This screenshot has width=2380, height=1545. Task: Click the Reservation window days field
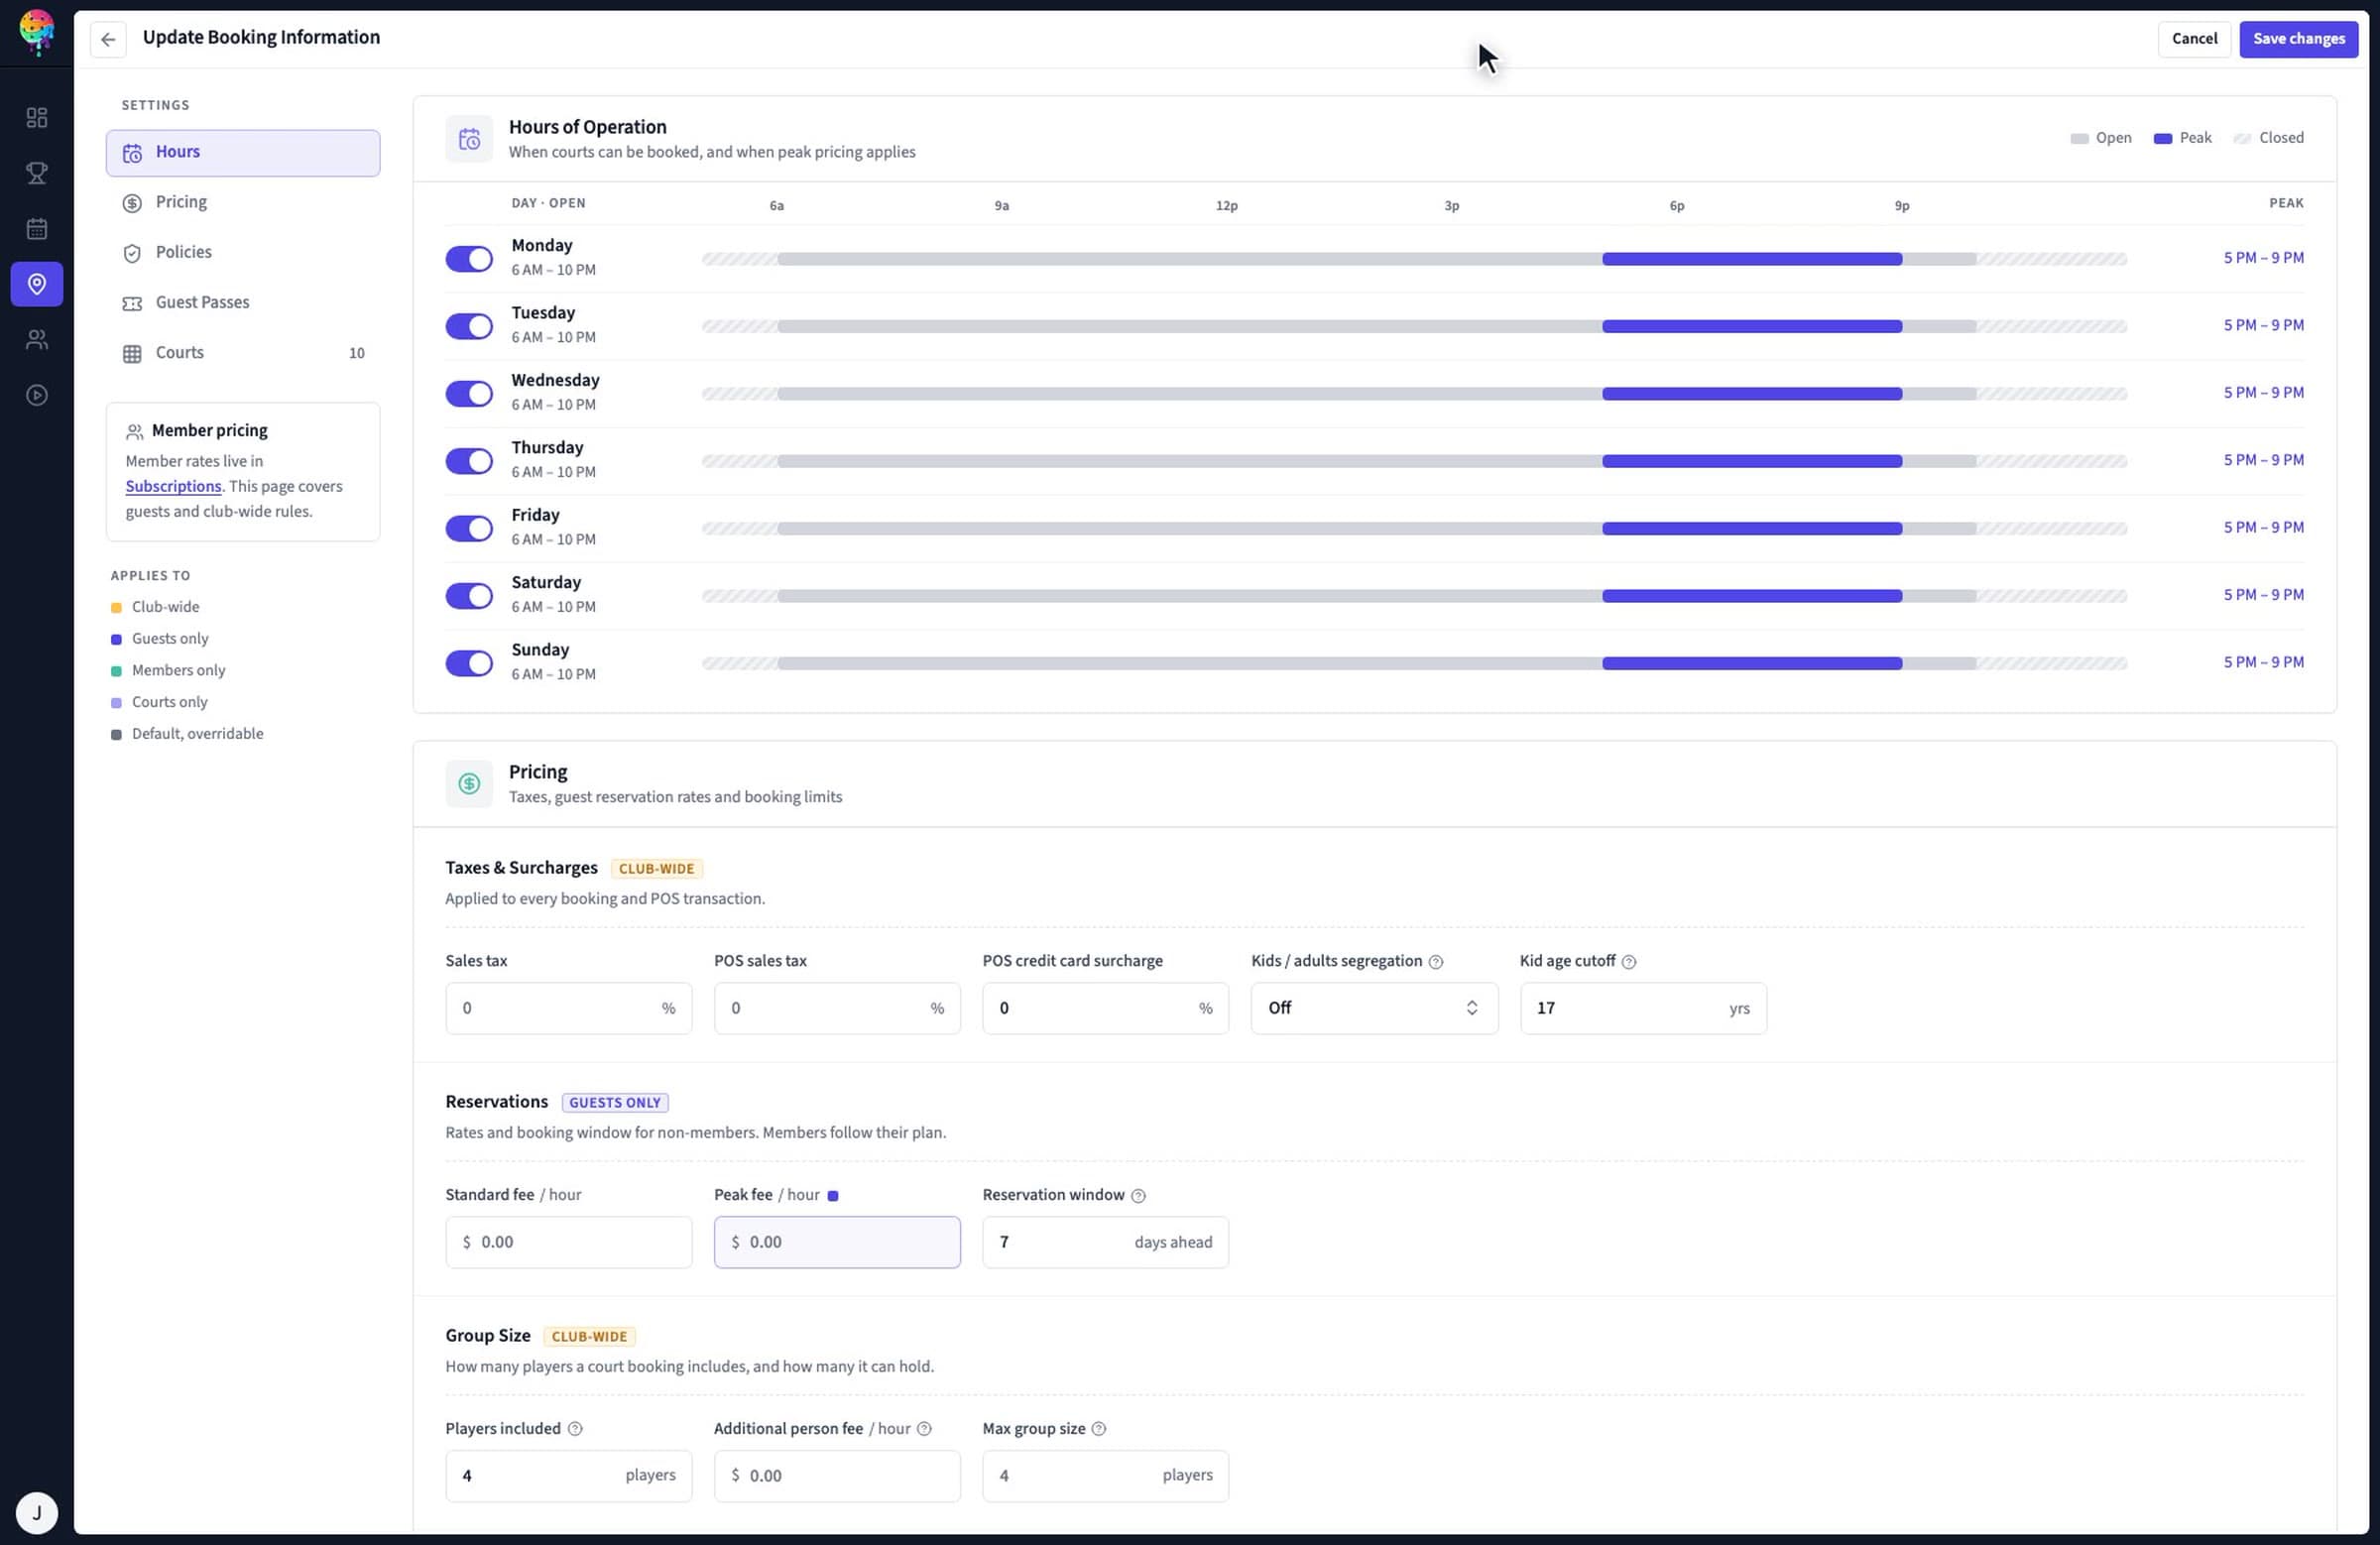point(1105,1242)
